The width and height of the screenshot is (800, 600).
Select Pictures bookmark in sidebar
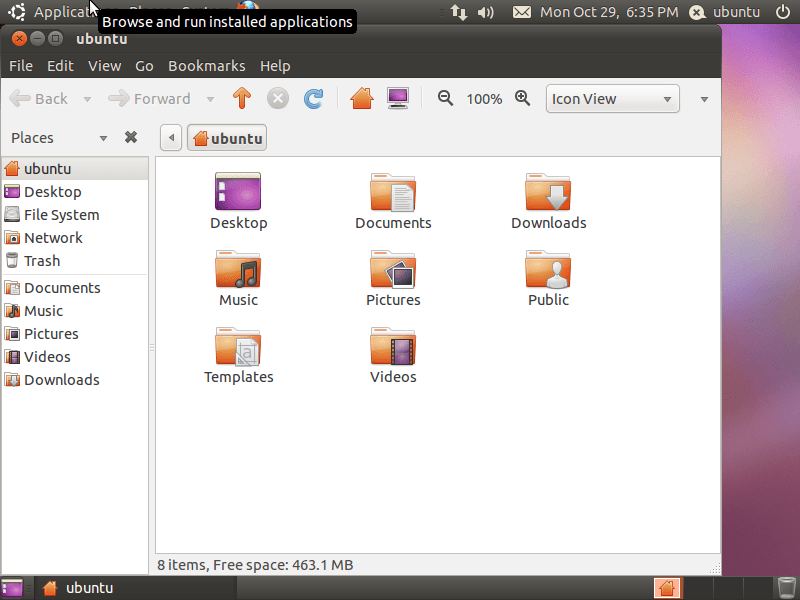(x=75, y=334)
